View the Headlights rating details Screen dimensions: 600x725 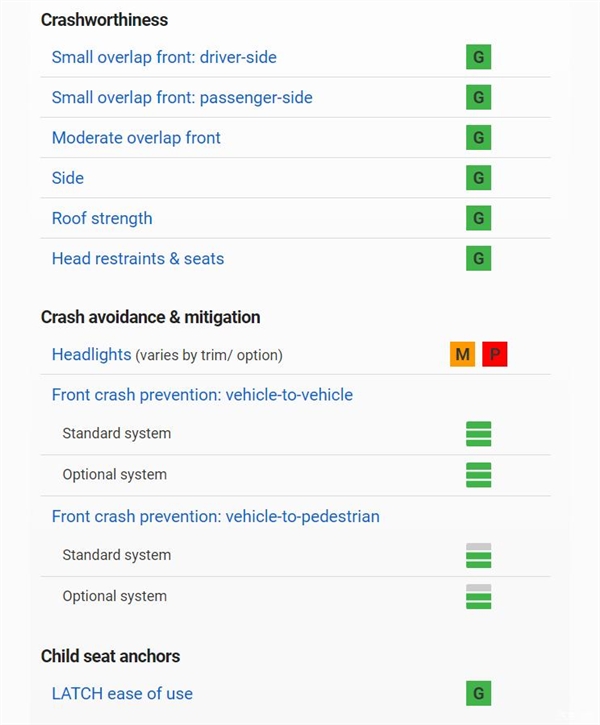[91, 354]
